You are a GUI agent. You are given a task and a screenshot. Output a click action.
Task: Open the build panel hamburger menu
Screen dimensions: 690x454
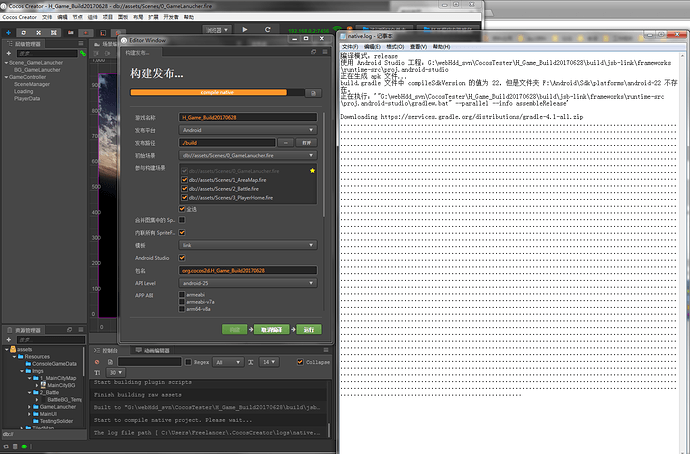(x=325, y=52)
